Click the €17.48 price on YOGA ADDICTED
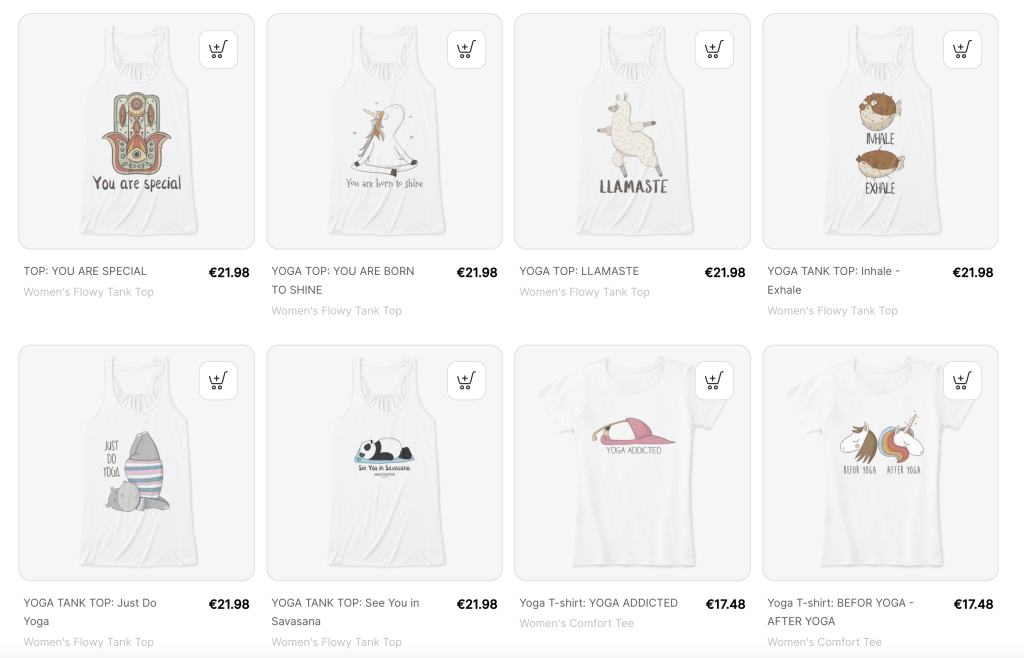Screen dimensions: 1024x658 (x=728, y=603)
